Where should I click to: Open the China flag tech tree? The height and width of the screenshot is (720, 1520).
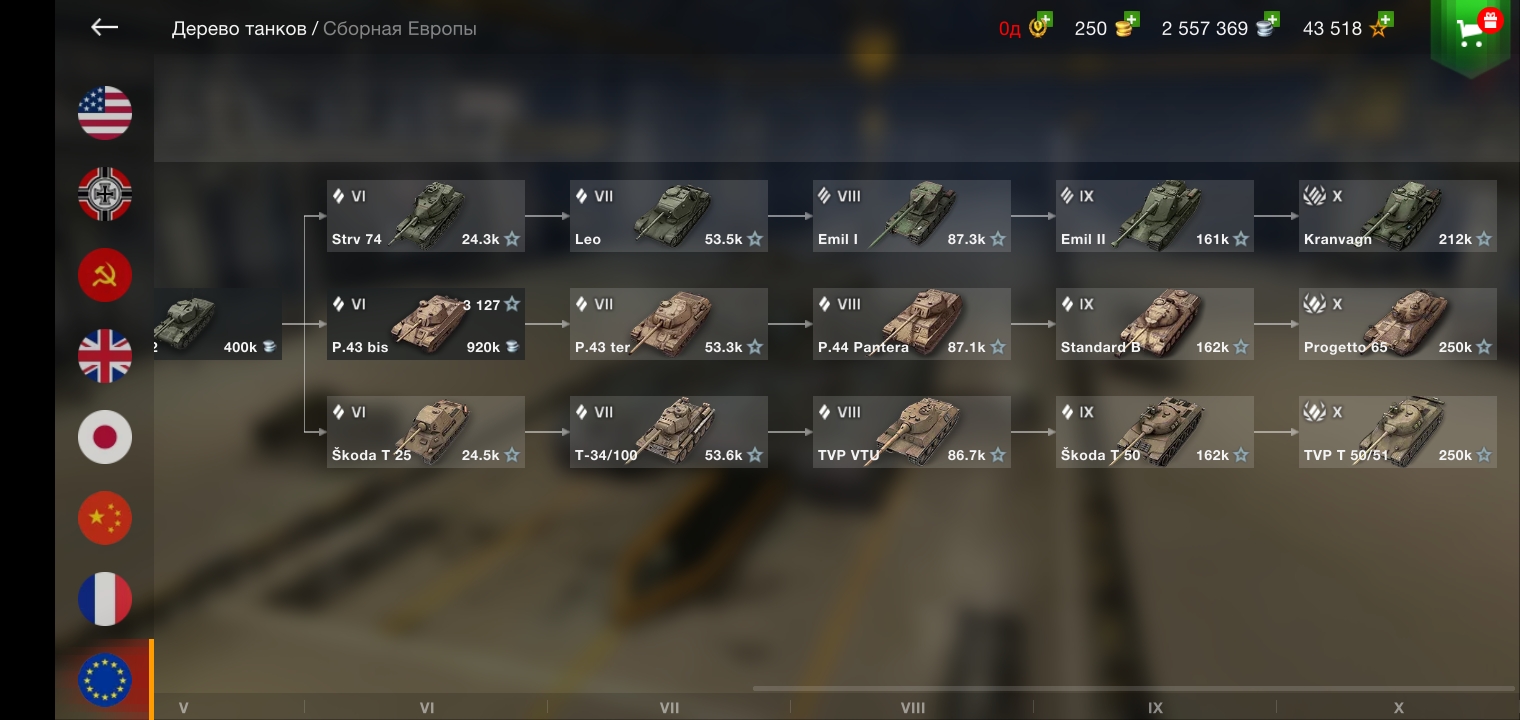(105, 518)
